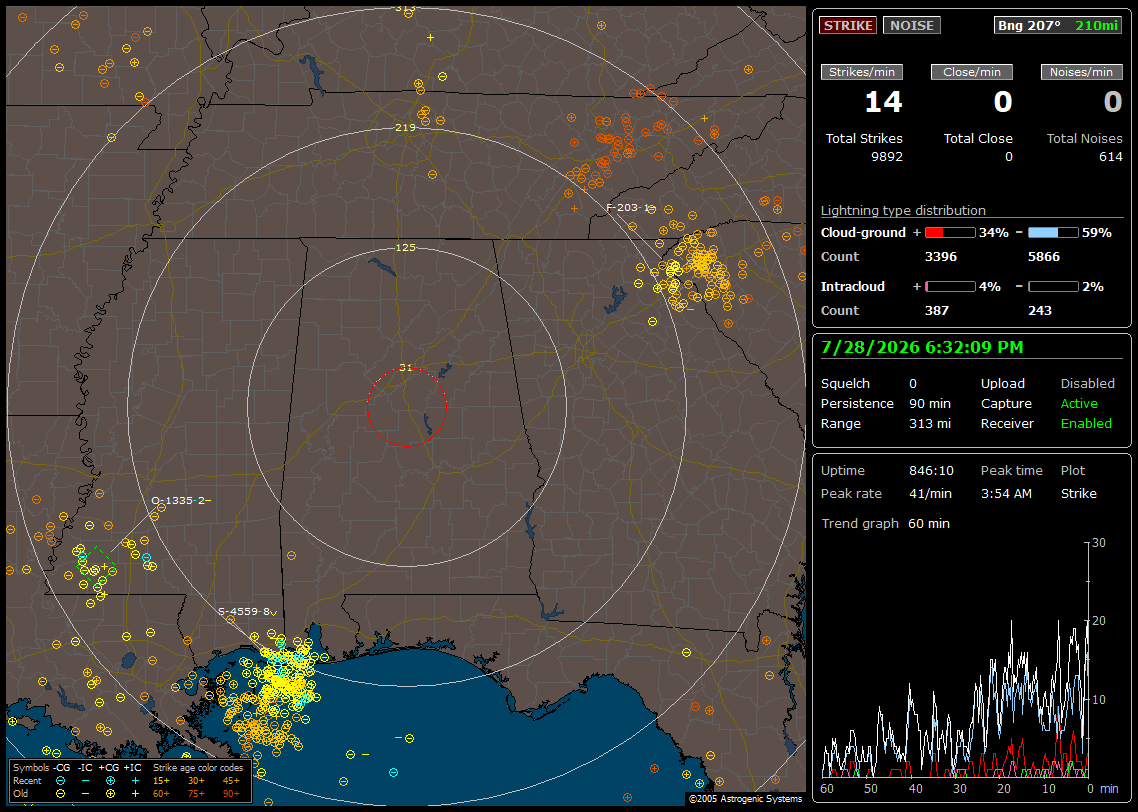Image resolution: width=1138 pixels, height=812 pixels.
Task: Click the 219 mile range ring label
Action: tap(406, 128)
